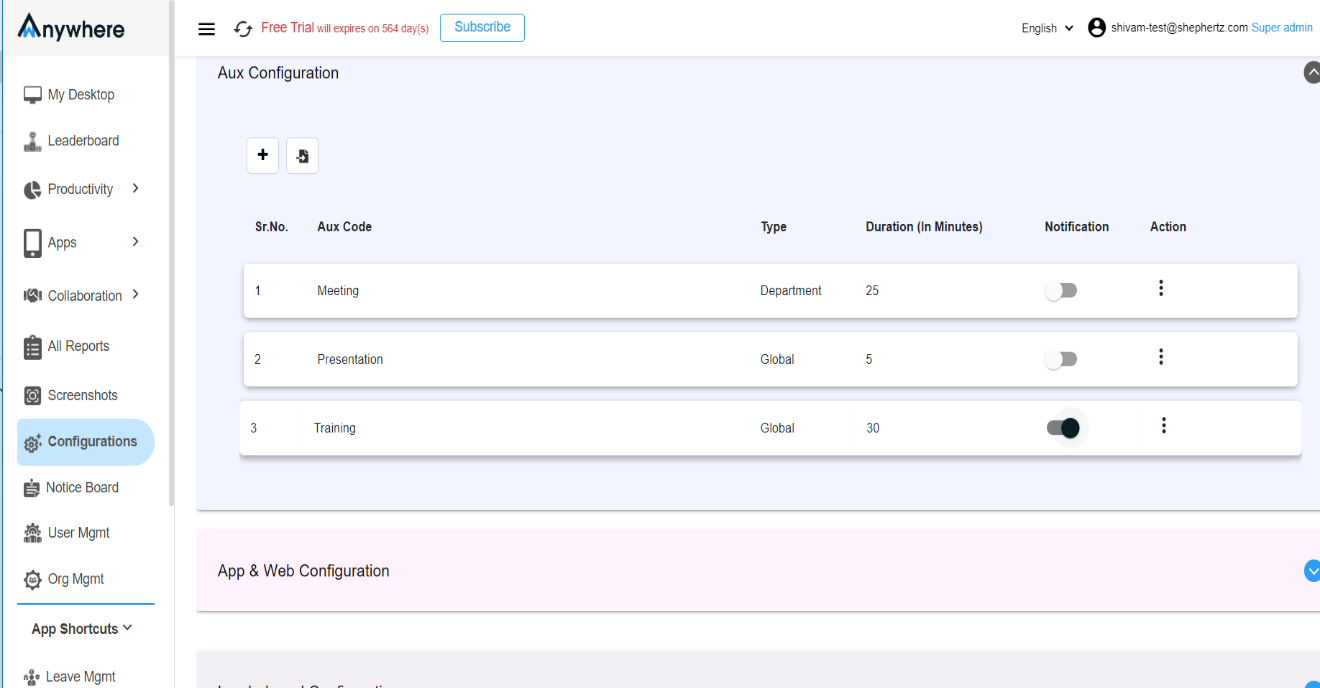Collapse the Aux Configuration section

(1312, 73)
